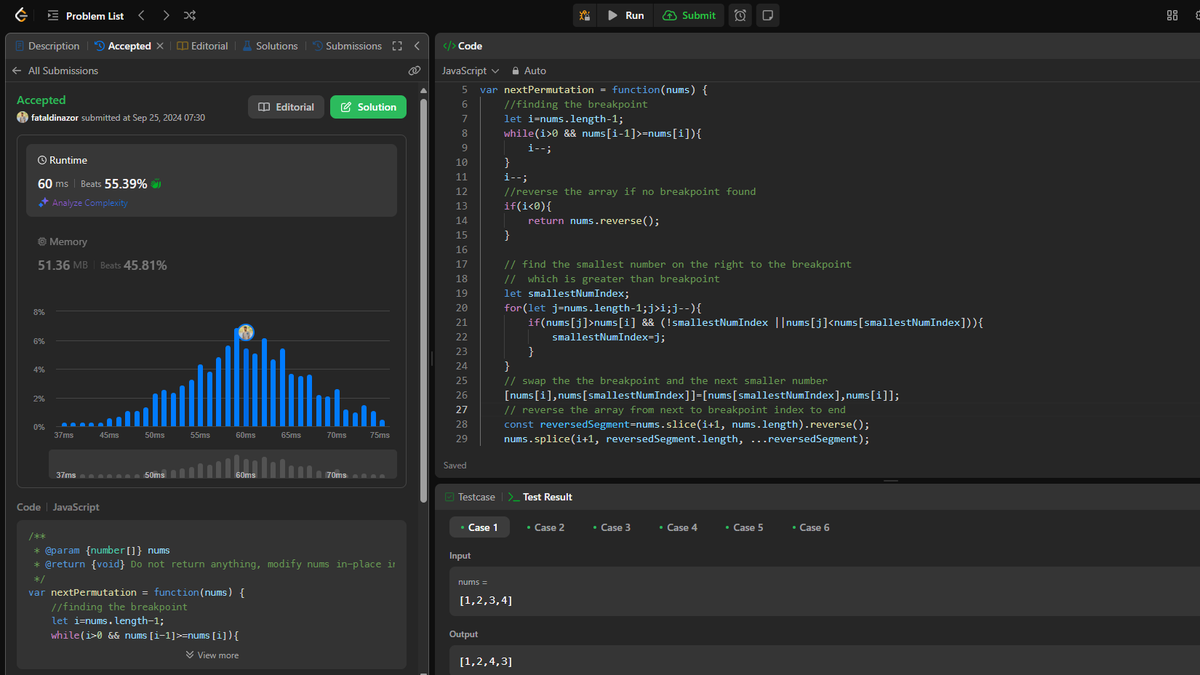Switch to the Solutions tab
Screen dimensions: 1200x675
tap(270, 46)
